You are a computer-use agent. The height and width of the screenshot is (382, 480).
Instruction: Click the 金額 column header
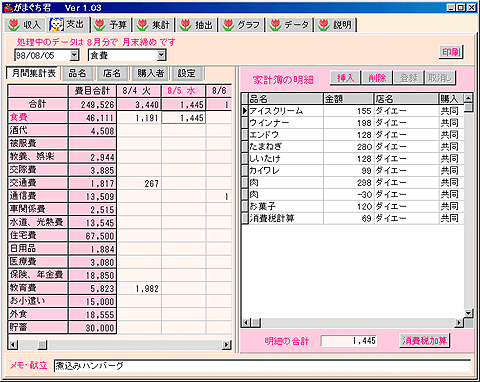tap(348, 99)
